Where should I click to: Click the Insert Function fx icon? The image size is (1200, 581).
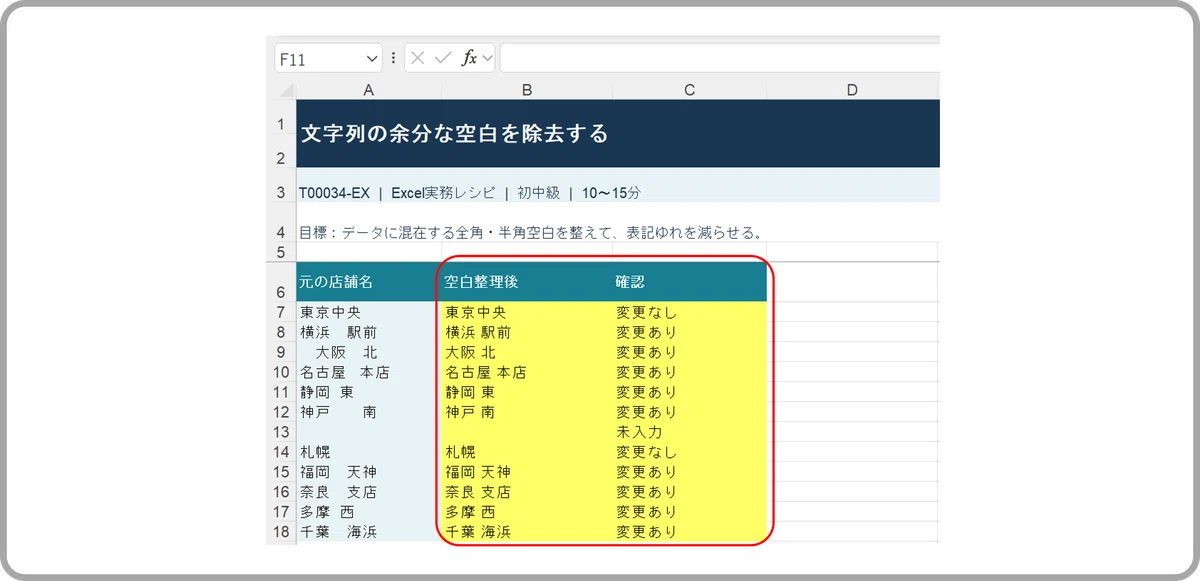(x=469, y=58)
